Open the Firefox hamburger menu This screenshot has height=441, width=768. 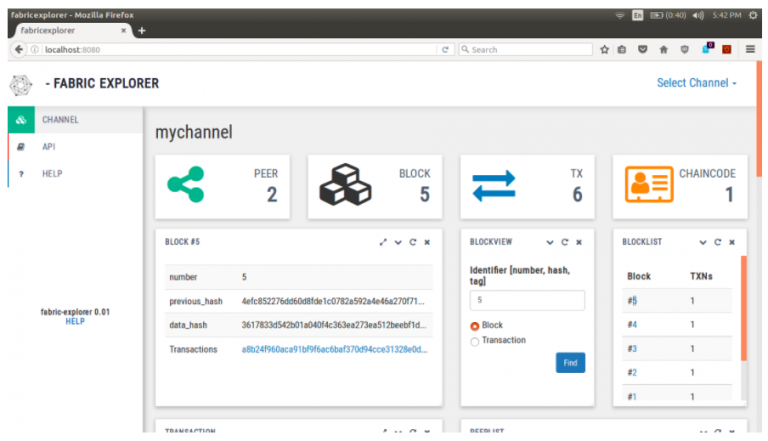click(x=750, y=50)
